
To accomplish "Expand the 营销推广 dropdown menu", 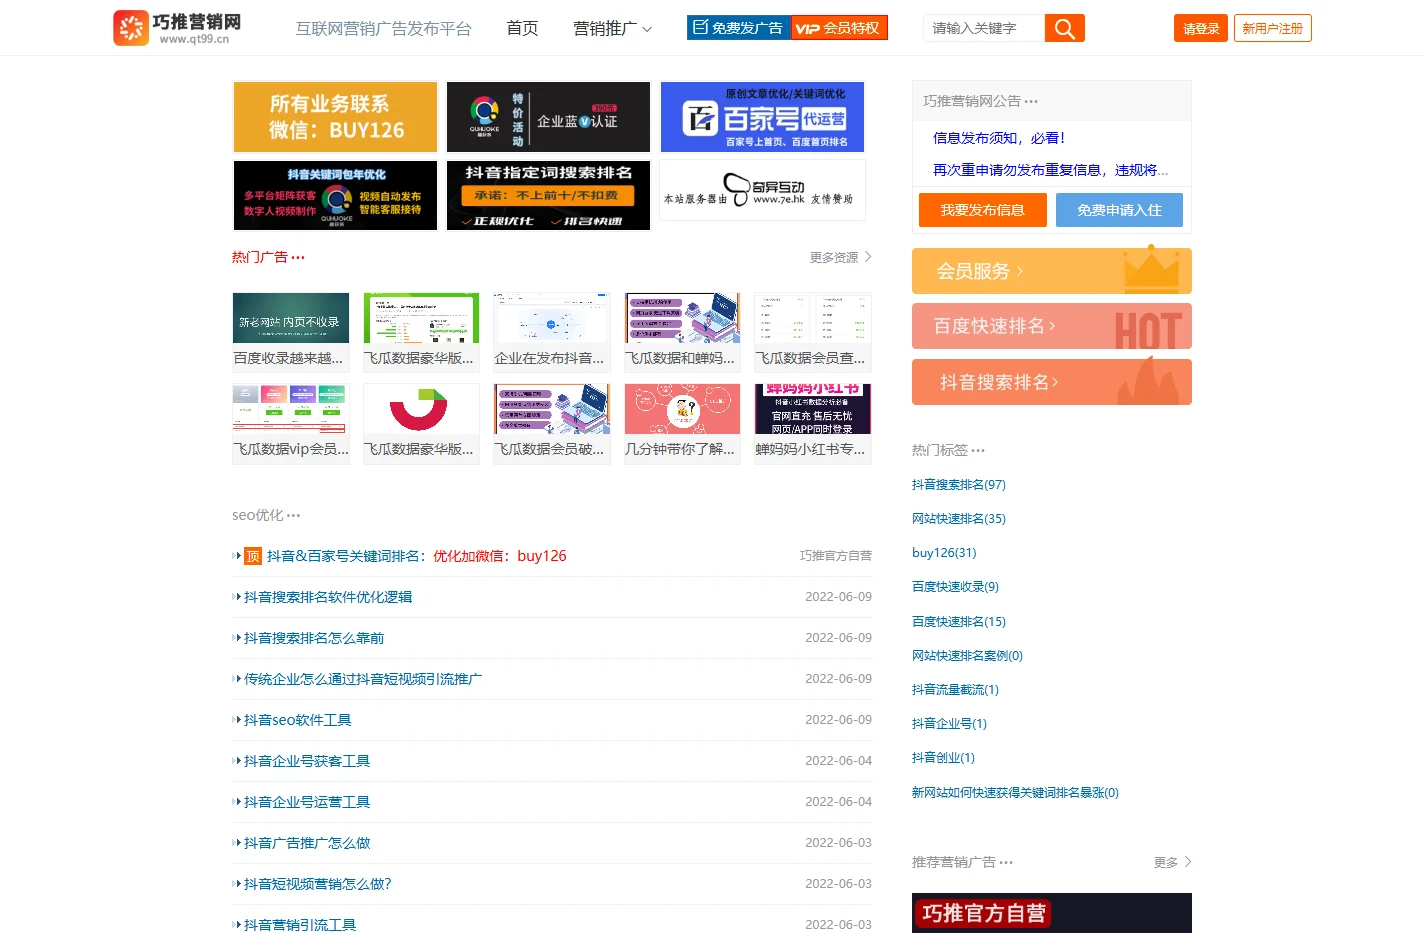I will [x=612, y=29].
